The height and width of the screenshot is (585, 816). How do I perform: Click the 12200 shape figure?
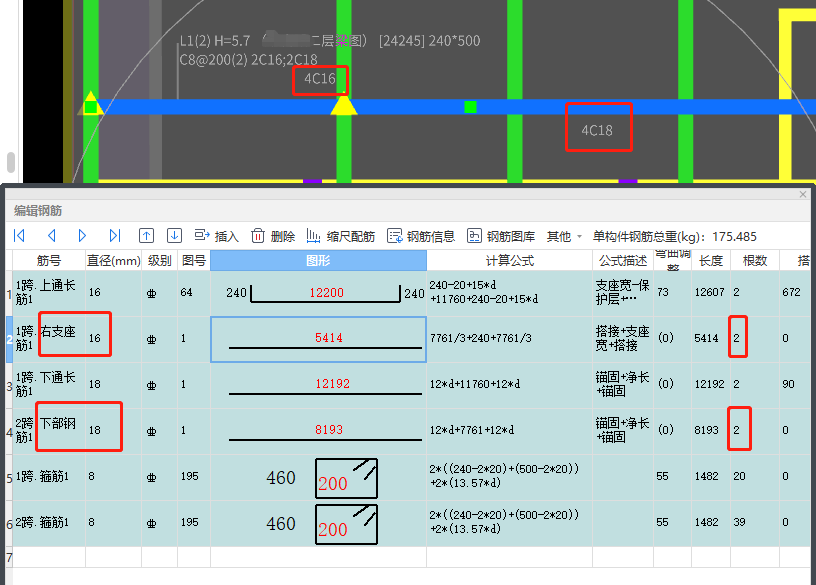[326, 293]
